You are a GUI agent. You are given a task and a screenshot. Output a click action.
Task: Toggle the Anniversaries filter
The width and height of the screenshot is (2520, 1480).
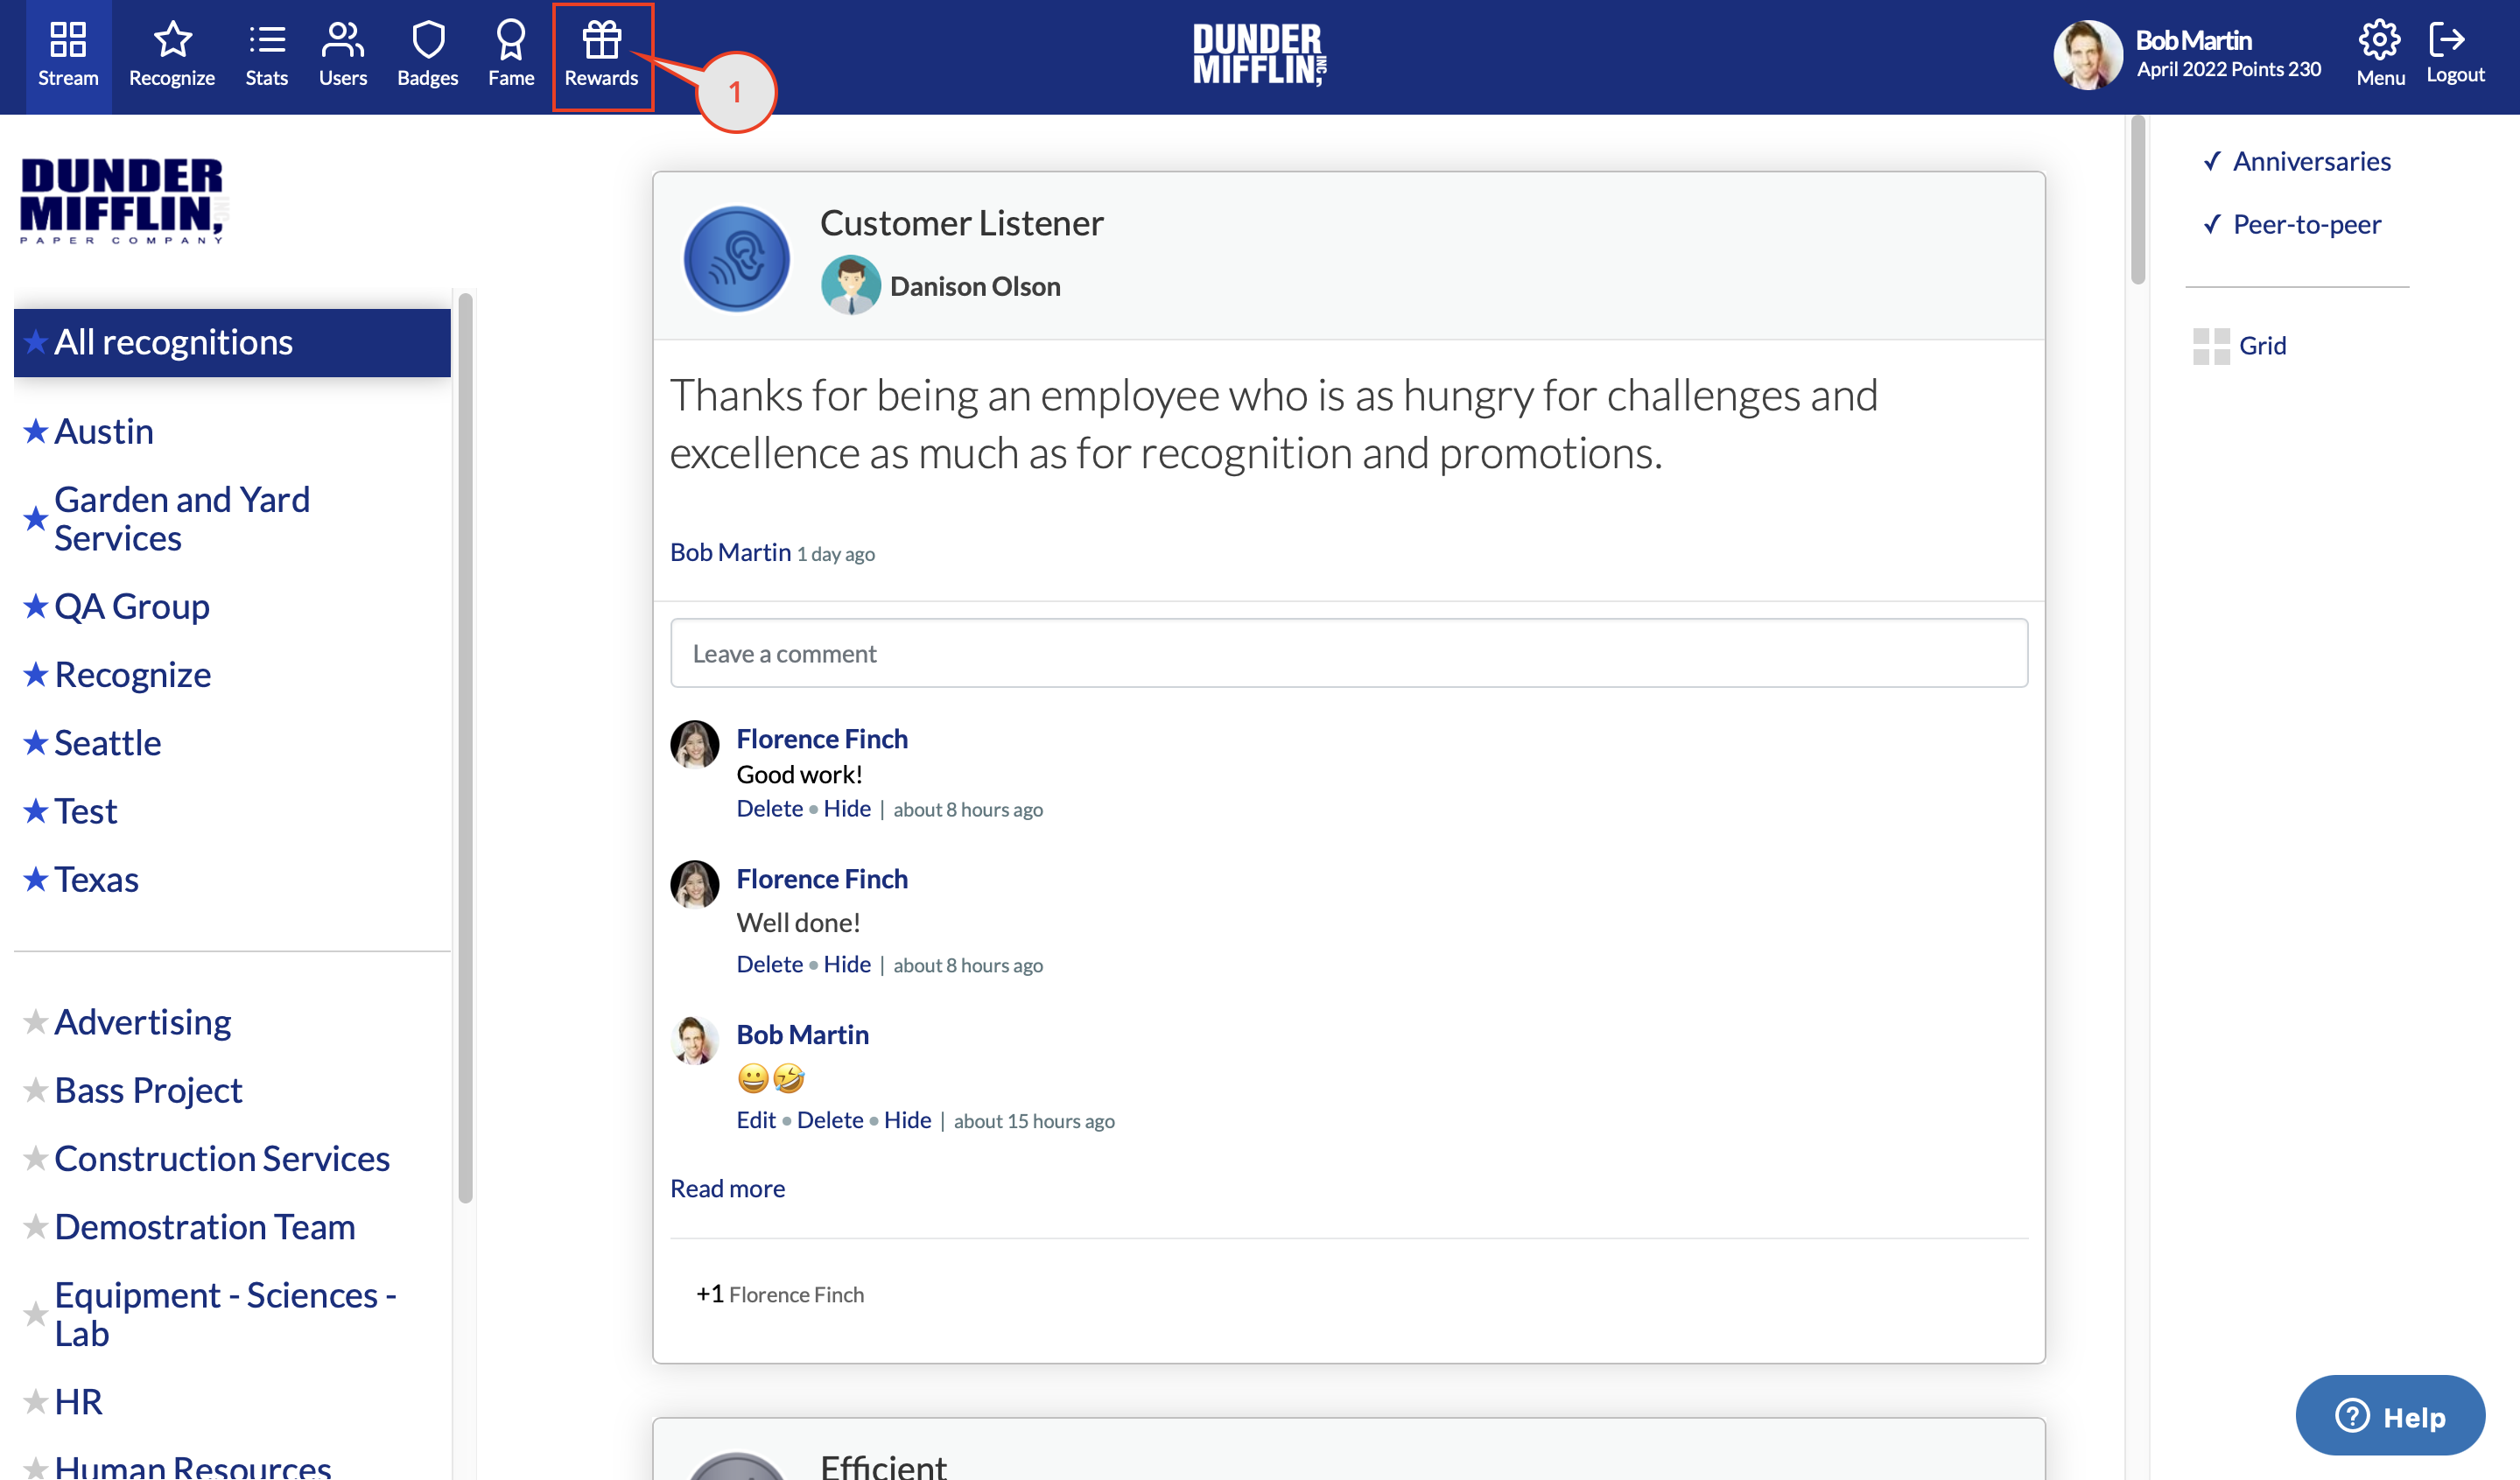pos(2297,161)
